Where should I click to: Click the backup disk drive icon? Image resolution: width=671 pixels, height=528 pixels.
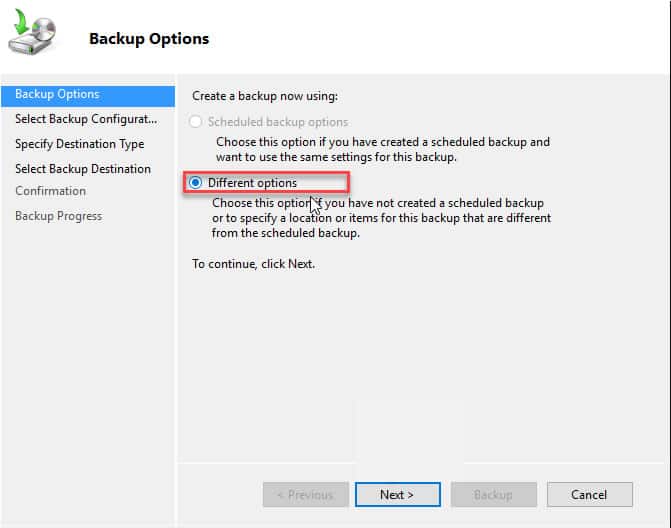click(x=32, y=32)
